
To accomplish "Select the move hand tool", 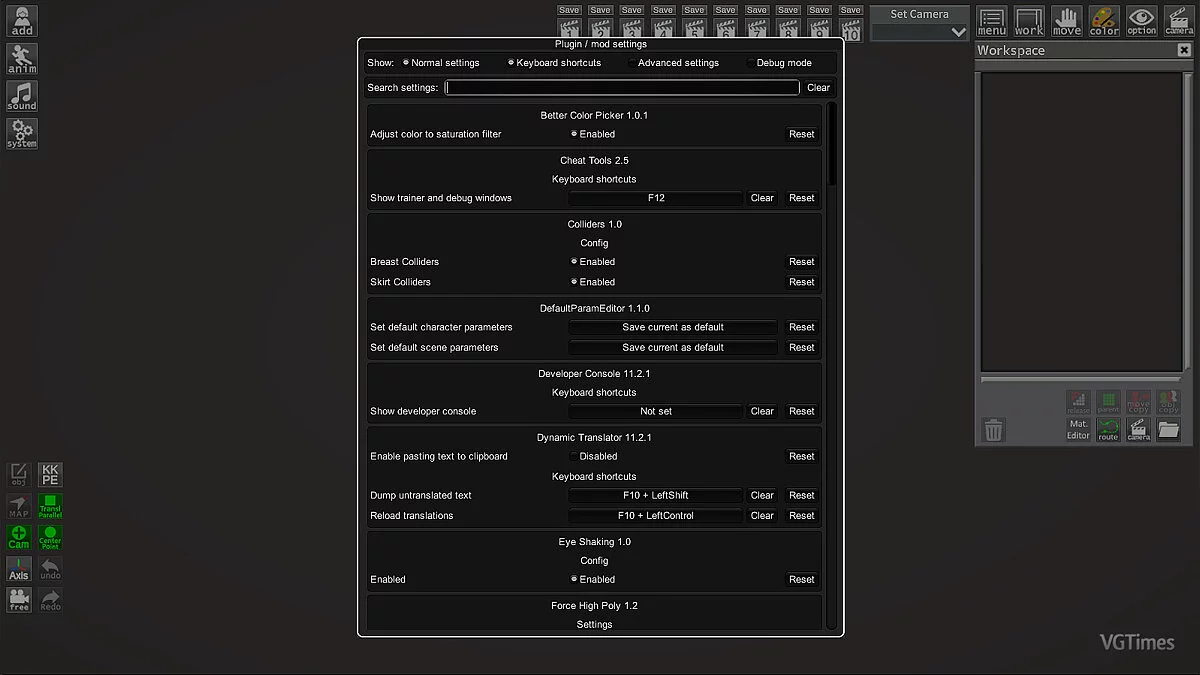I will [x=1067, y=21].
